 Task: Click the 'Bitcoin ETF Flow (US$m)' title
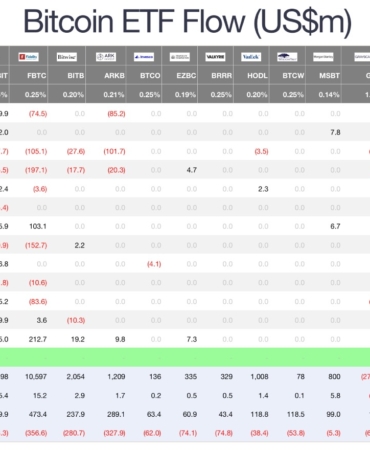coord(187,22)
